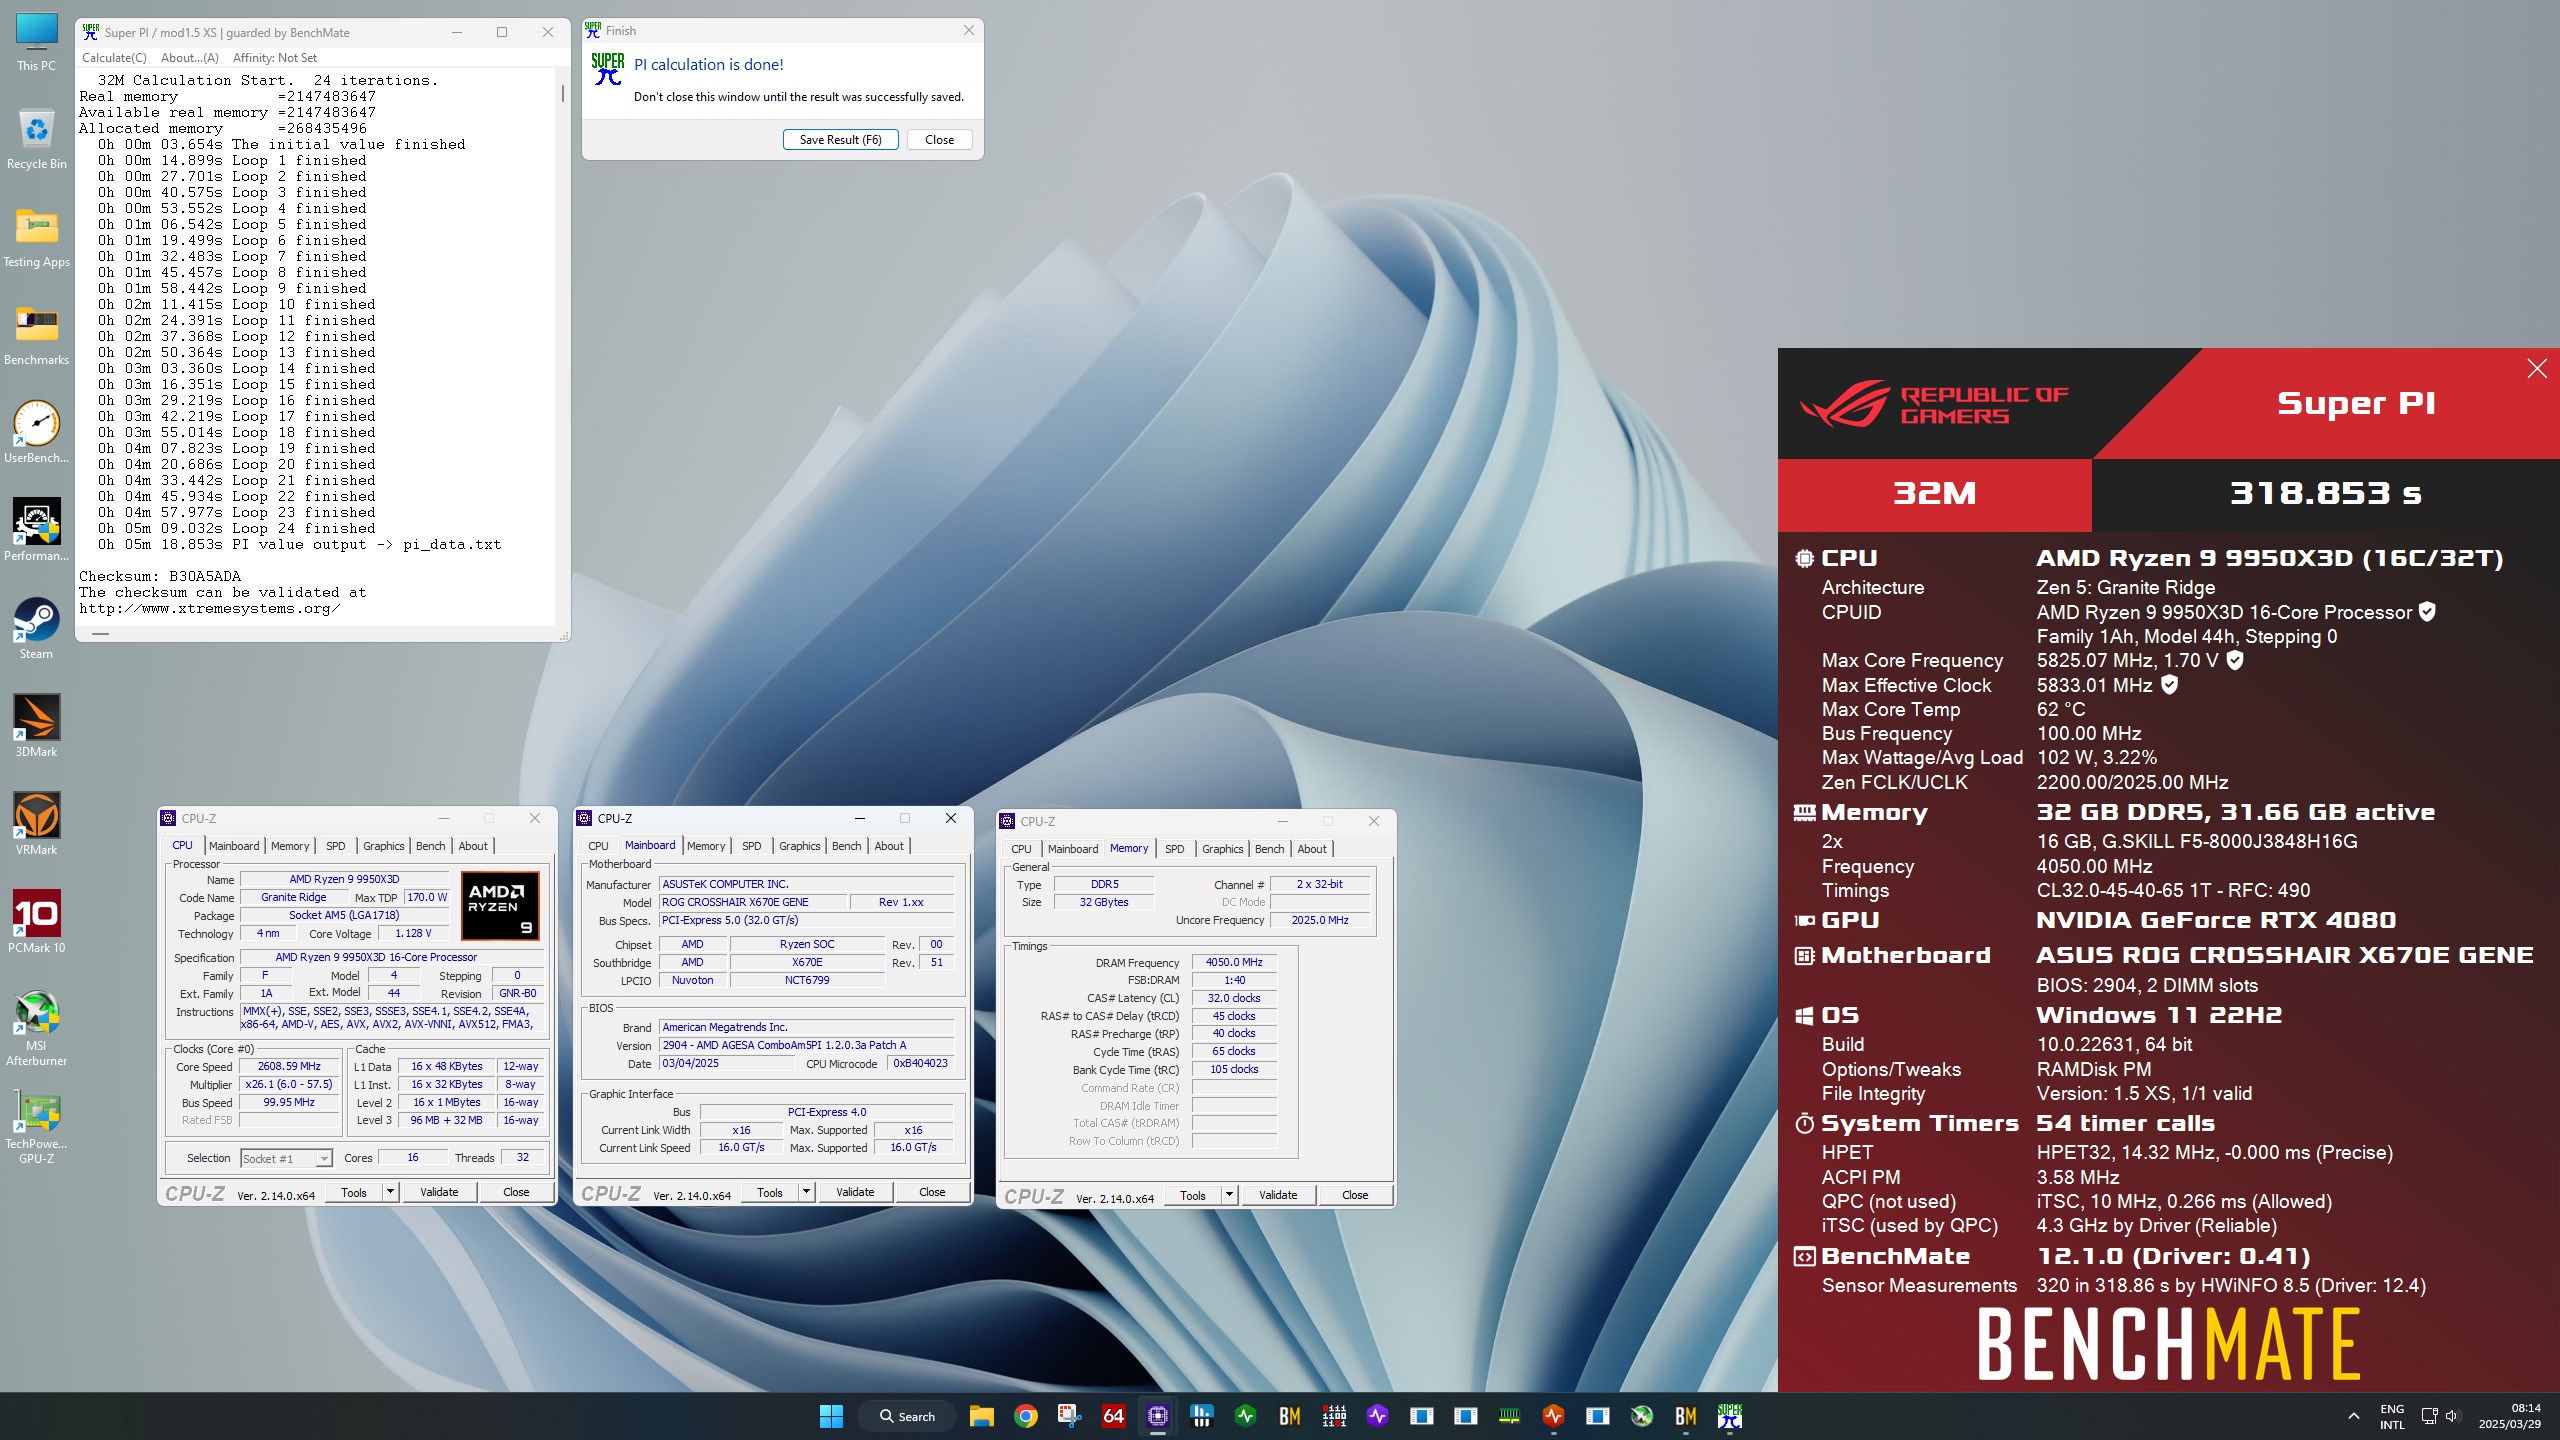Click Affinity: Not Set in Super PI menu bar

coord(275,58)
